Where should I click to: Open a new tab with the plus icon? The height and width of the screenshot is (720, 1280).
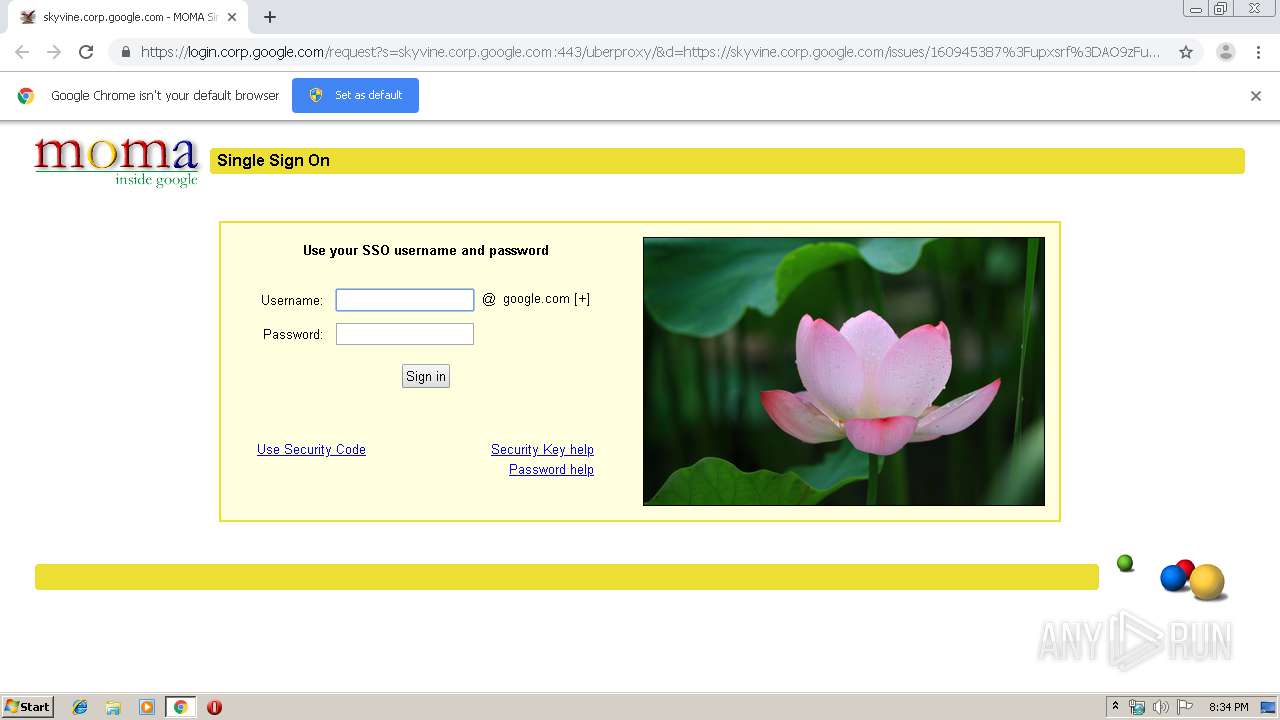pyautogui.click(x=270, y=17)
